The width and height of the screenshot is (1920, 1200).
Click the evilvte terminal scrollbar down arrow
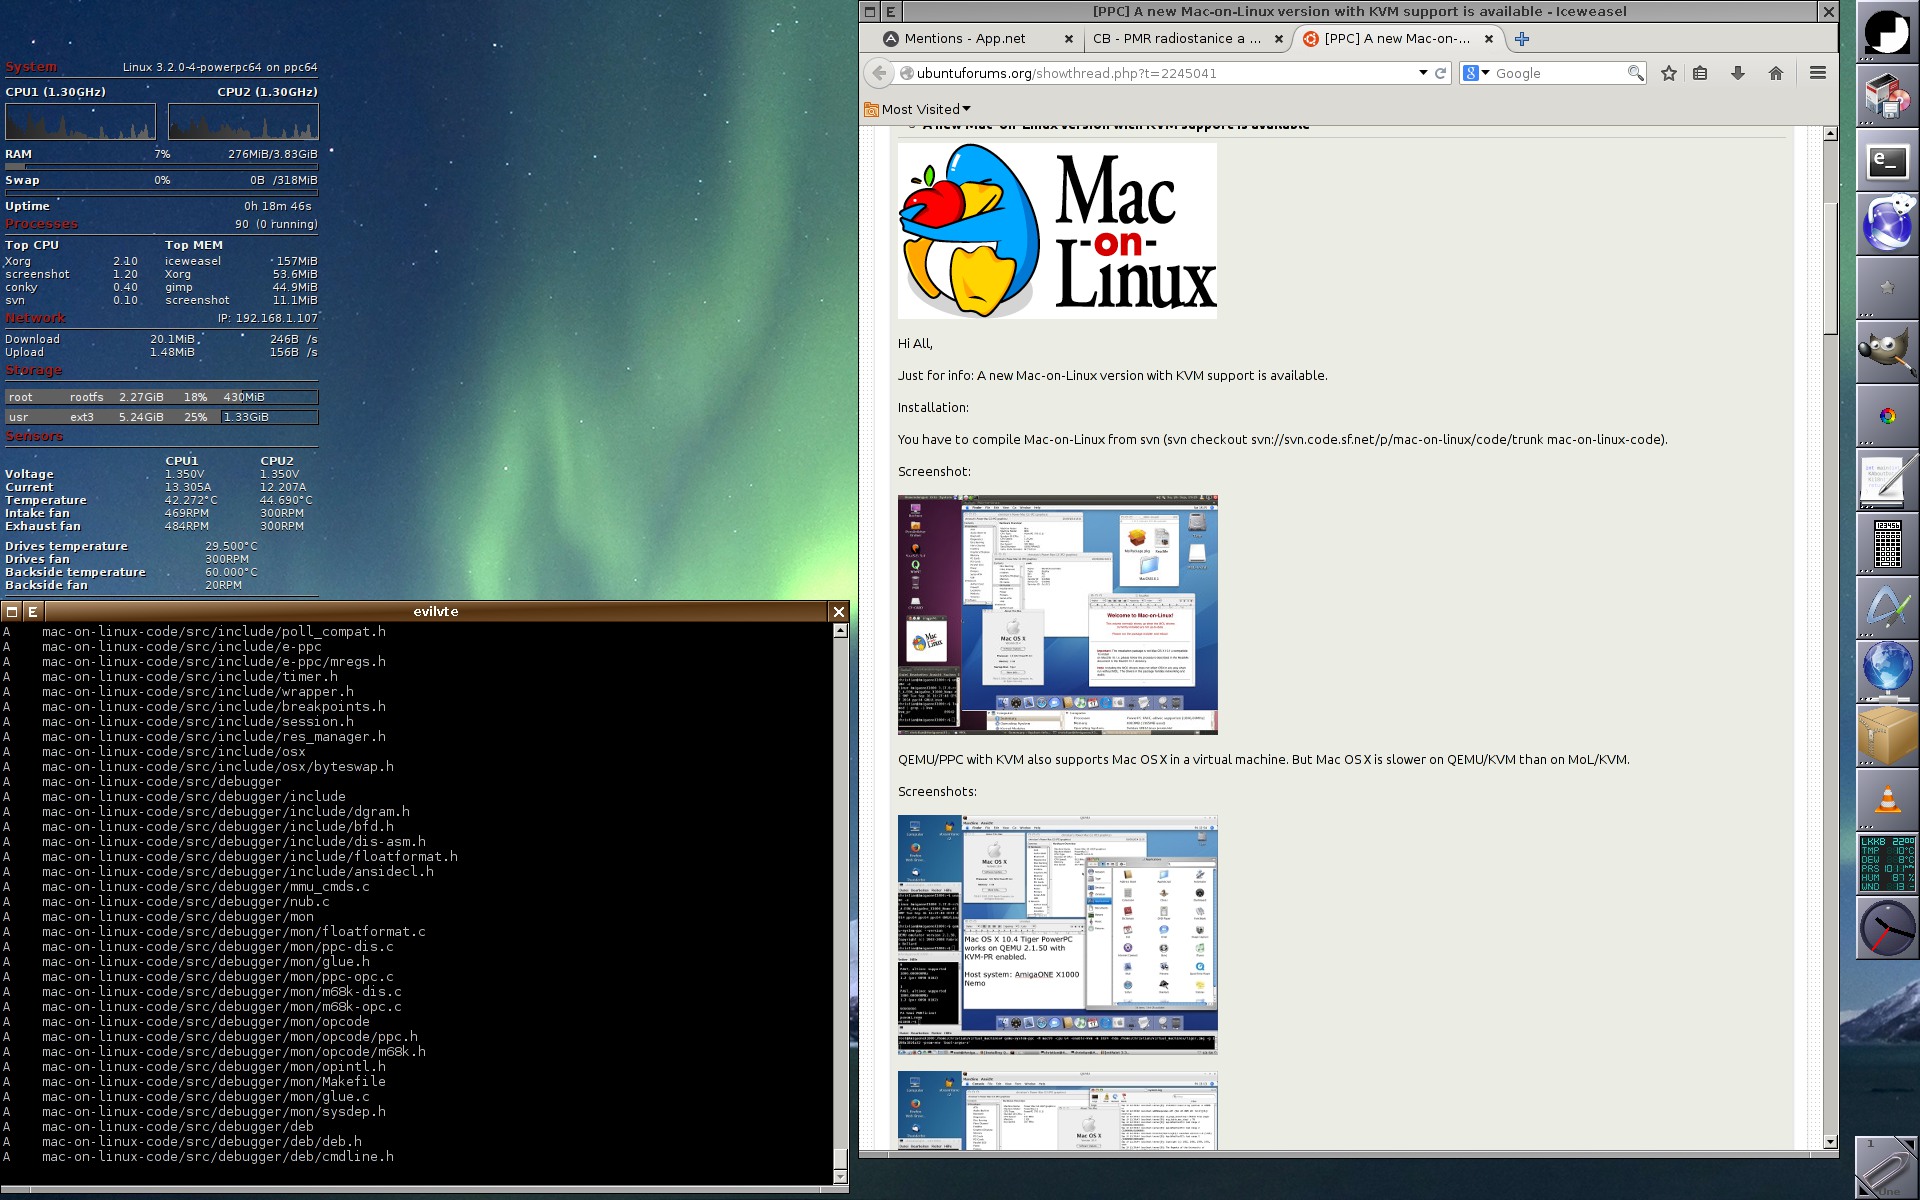tap(840, 1177)
